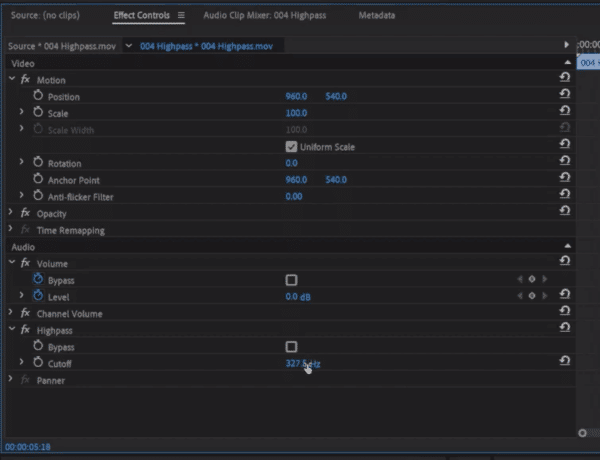
Task: Show the timeline view arrow button
Action: click(x=566, y=45)
